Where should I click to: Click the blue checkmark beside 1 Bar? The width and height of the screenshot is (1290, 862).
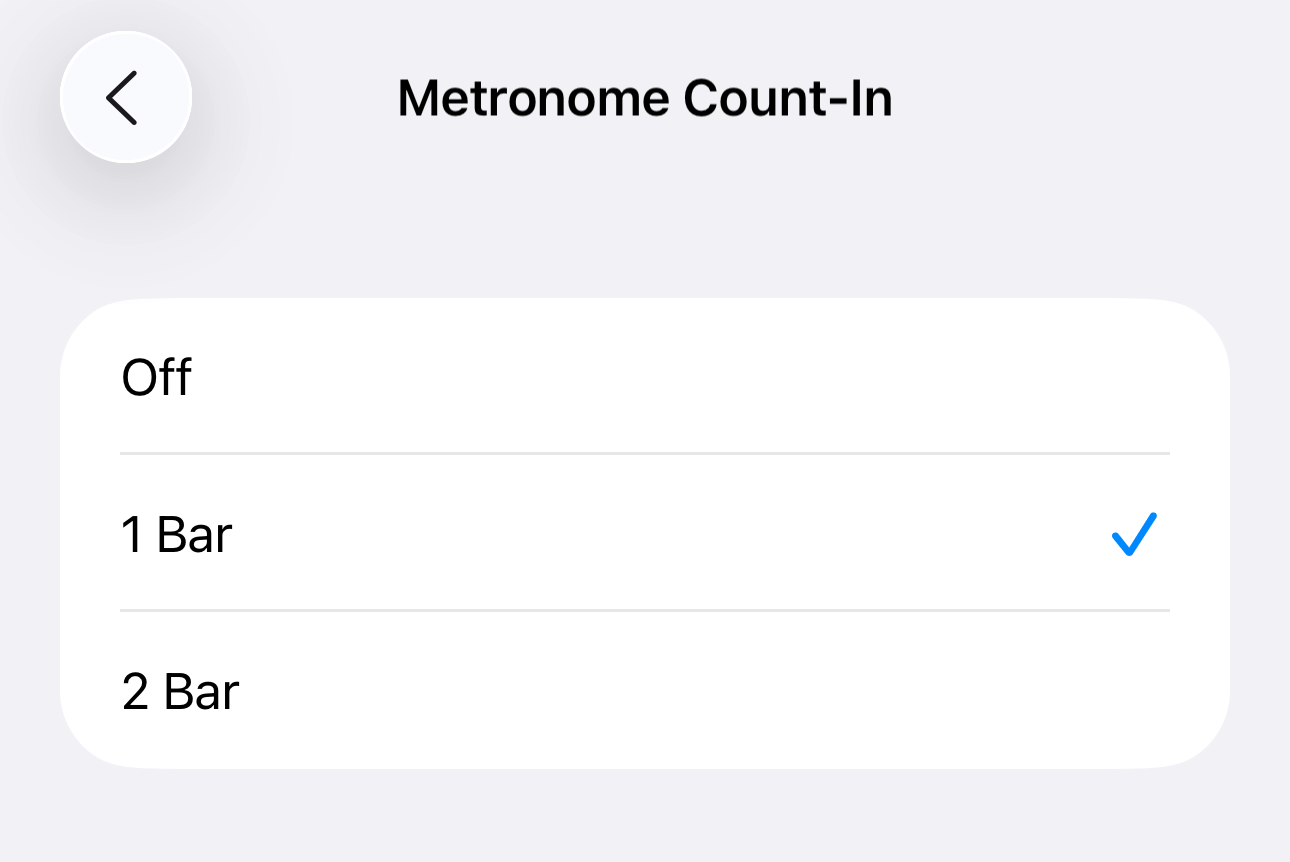(x=1134, y=534)
